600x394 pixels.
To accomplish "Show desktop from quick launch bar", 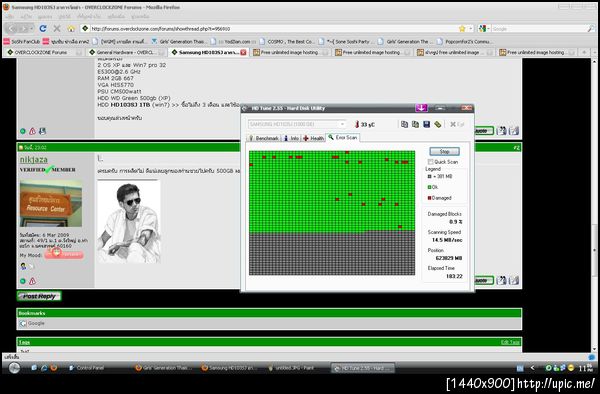I will coord(34,368).
